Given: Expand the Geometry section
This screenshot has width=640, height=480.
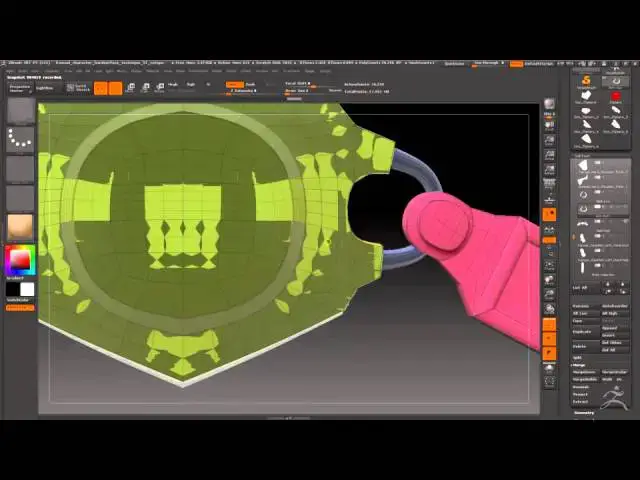Looking at the screenshot, I should coord(584,413).
